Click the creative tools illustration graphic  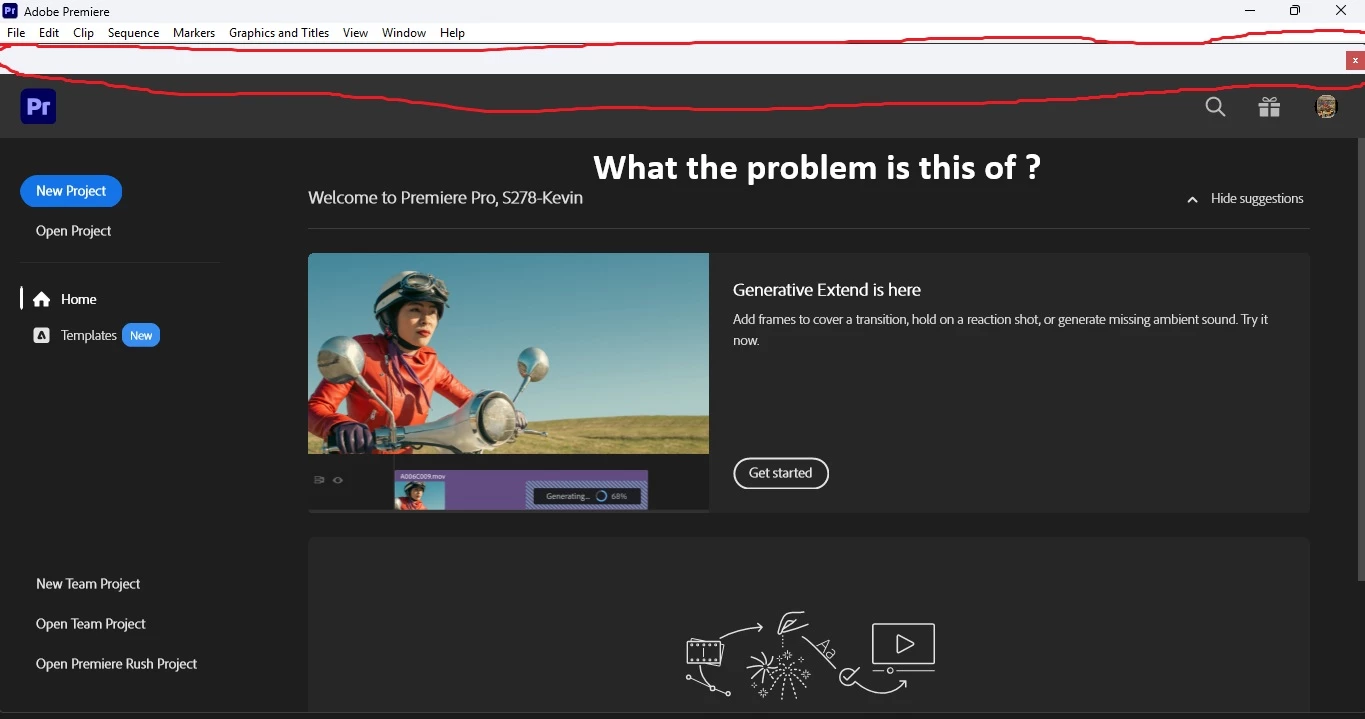click(810, 655)
